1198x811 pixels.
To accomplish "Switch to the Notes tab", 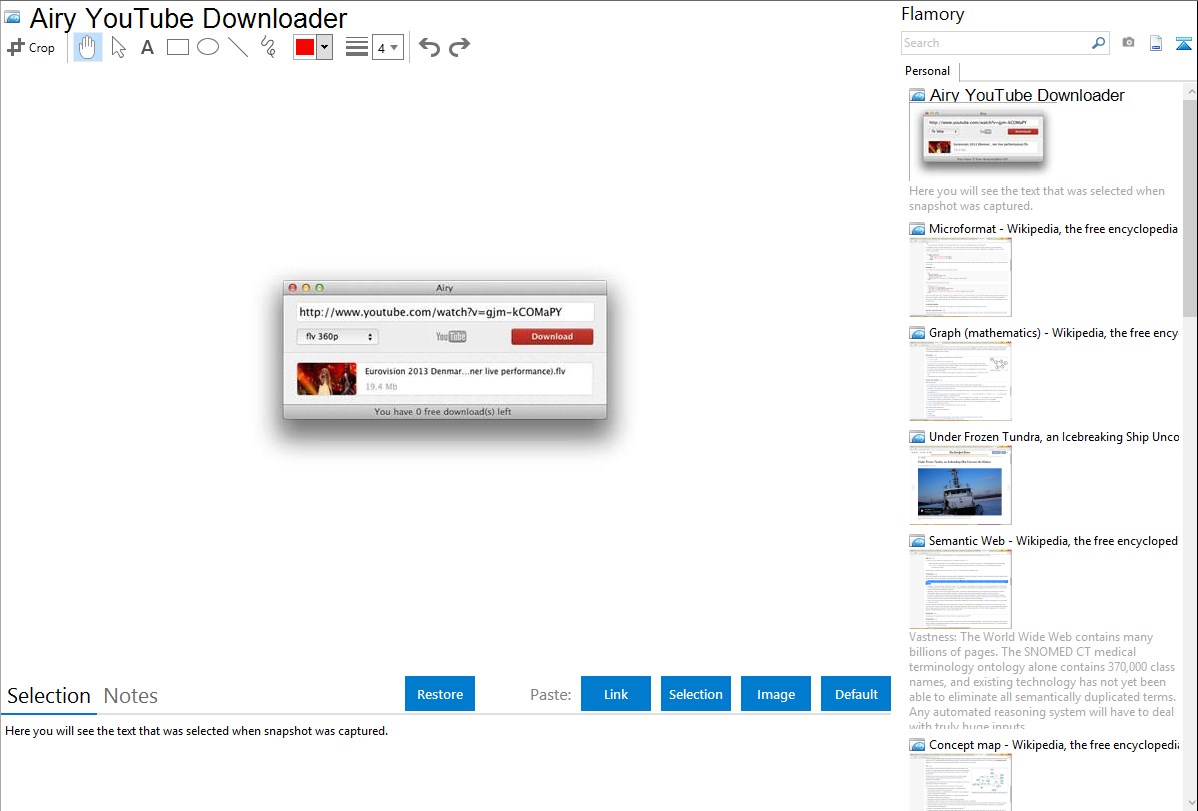I will (131, 696).
